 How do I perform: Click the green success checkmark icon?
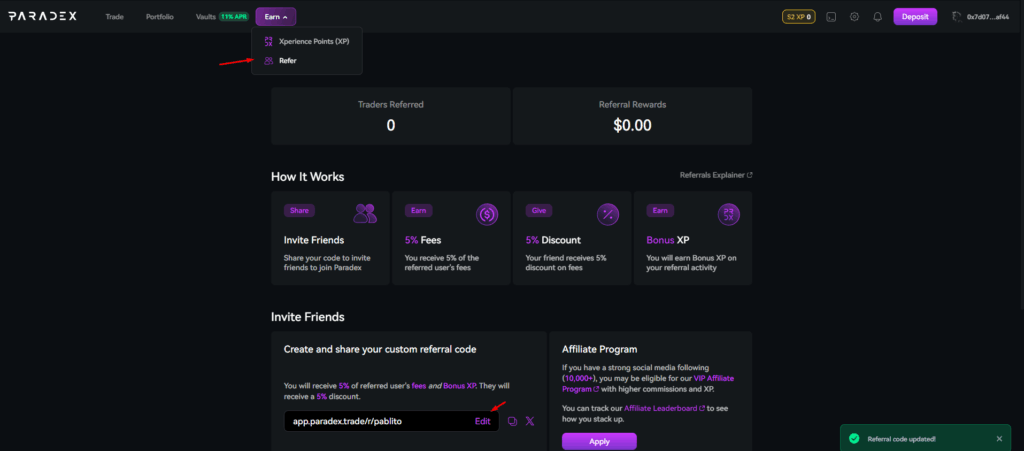click(x=853, y=439)
